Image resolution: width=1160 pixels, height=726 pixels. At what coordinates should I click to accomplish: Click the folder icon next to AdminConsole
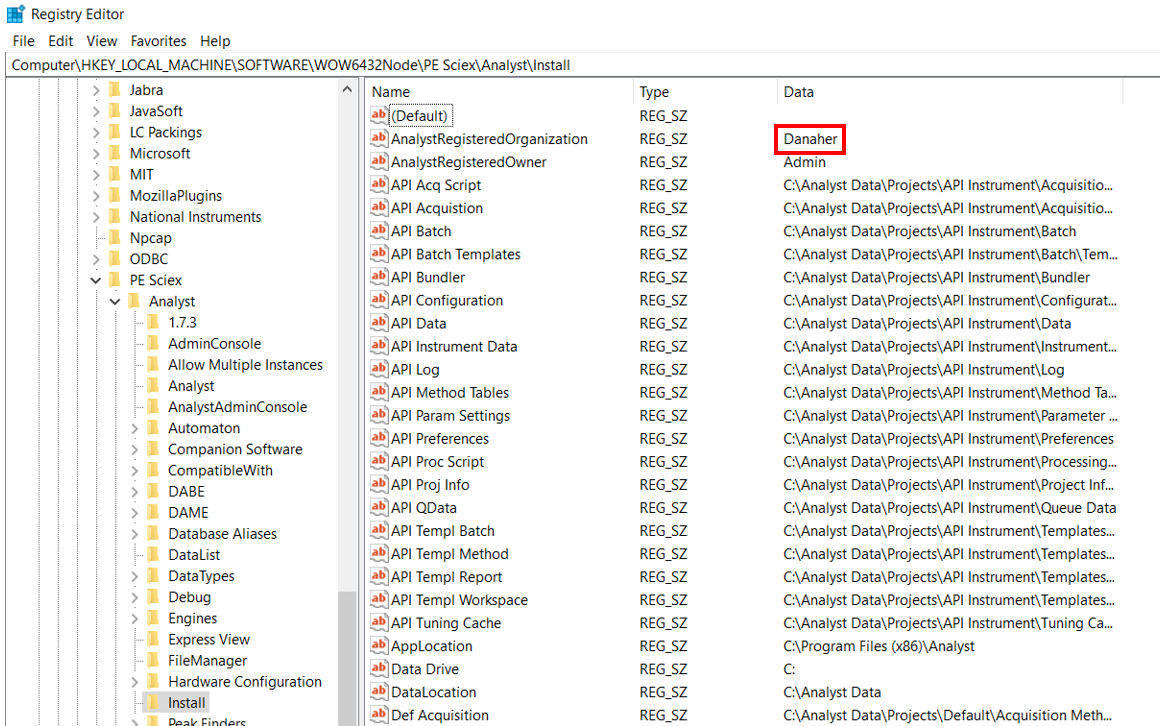point(153,343)
